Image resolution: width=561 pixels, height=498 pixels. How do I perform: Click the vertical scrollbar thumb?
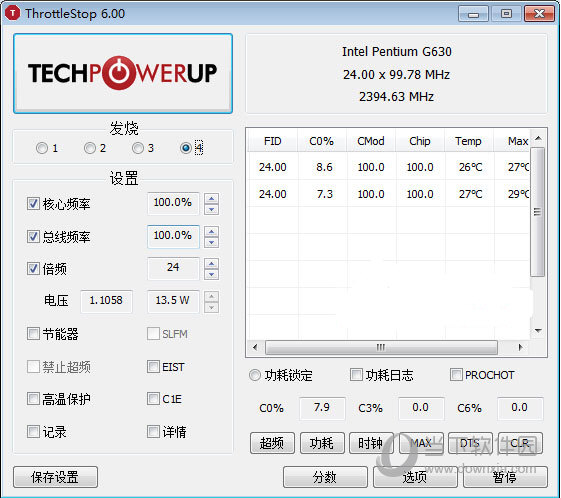[x=537, y=212]
